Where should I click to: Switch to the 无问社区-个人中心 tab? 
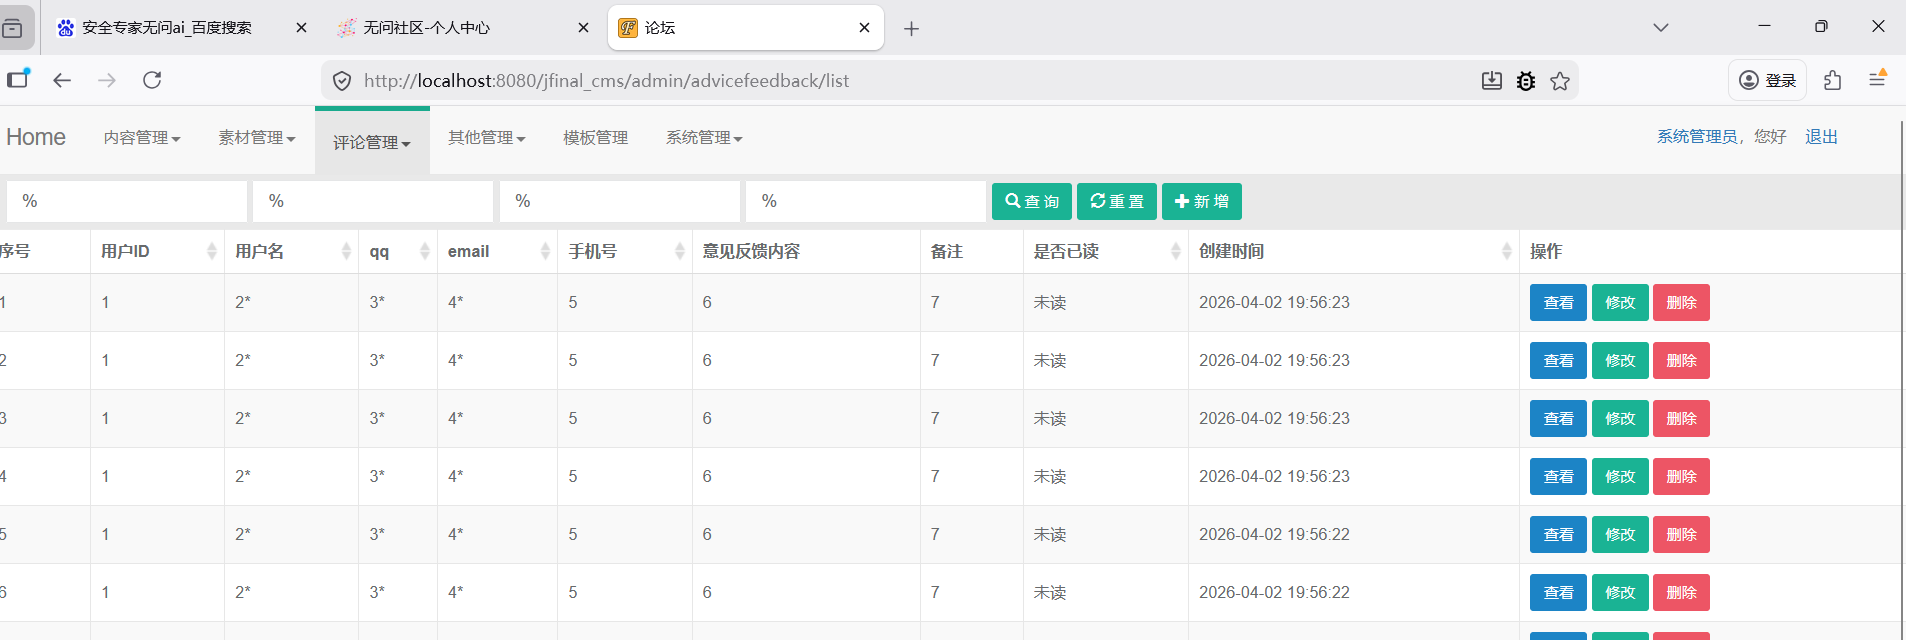[x=462, y=28]
